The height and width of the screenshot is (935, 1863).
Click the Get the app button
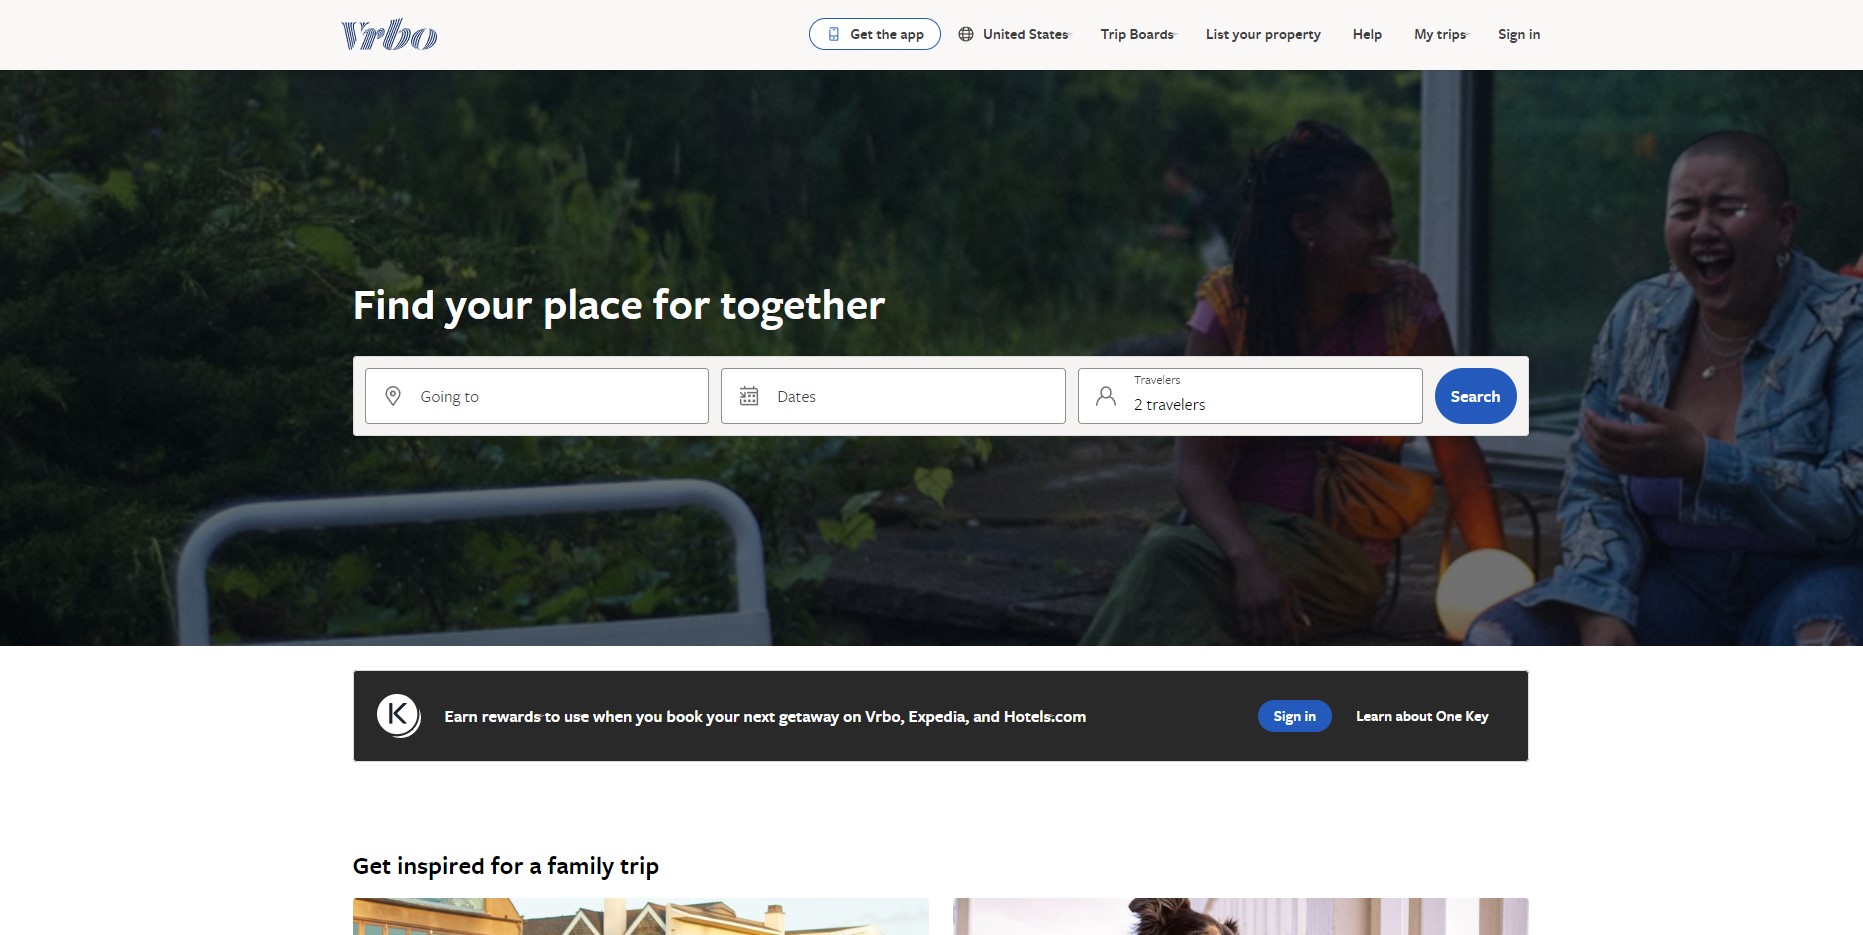(x=875, y=34)
